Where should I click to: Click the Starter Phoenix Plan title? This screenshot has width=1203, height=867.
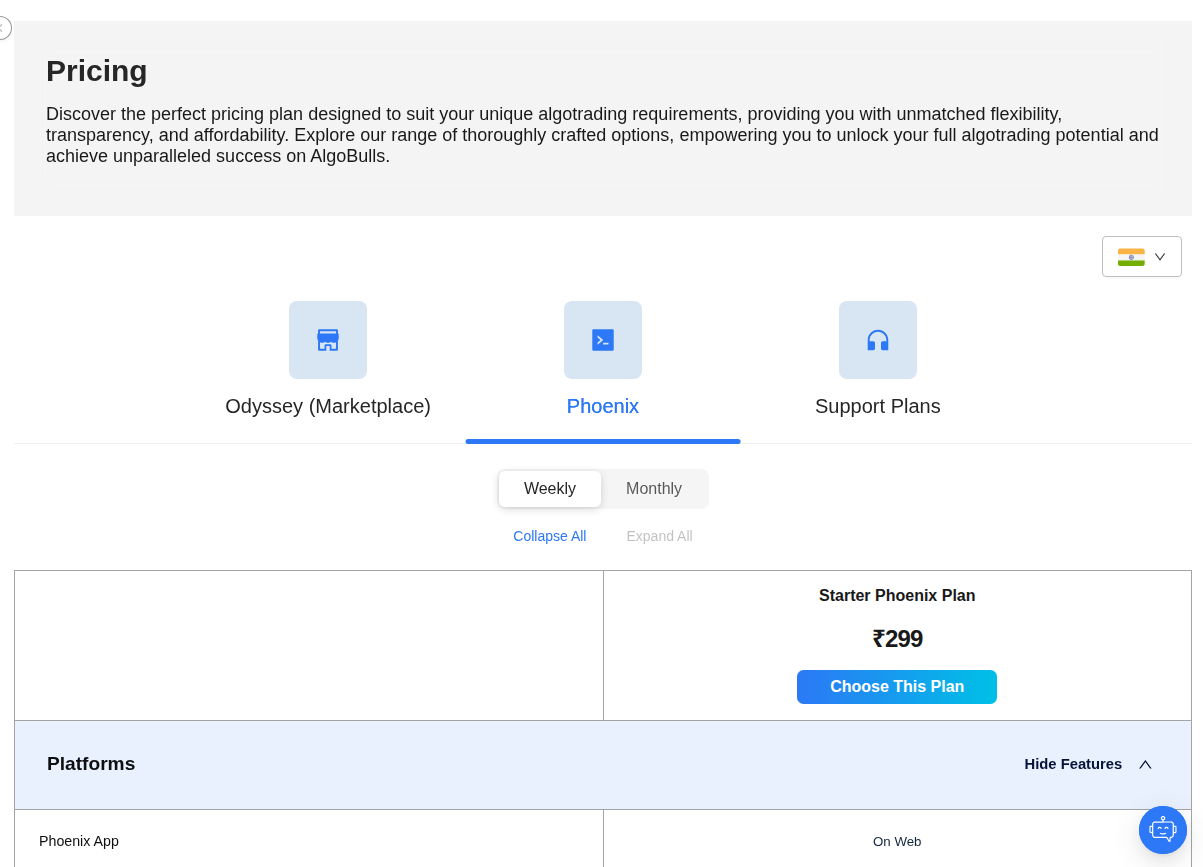(897, 596)
